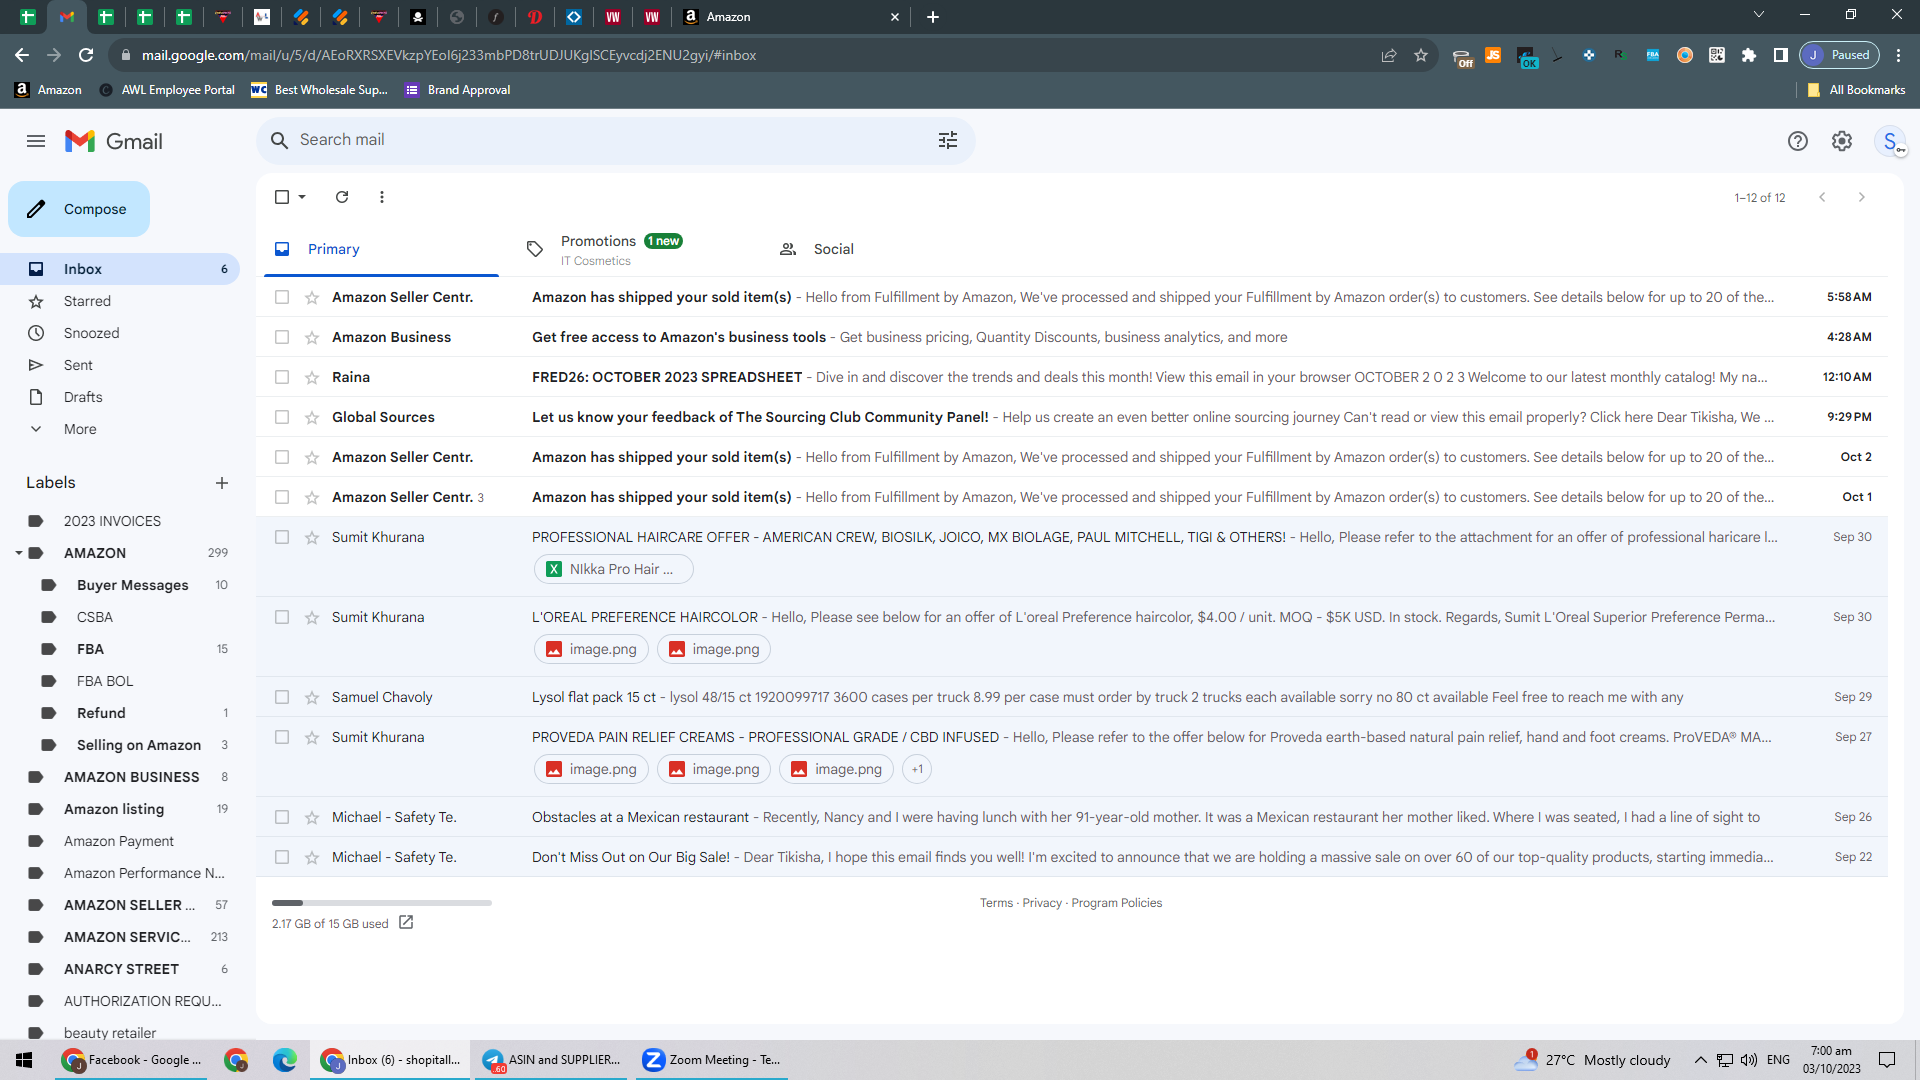Star the Samuel Chavoly Lysol email
1920x1080 pixels.
click(312, 697)
